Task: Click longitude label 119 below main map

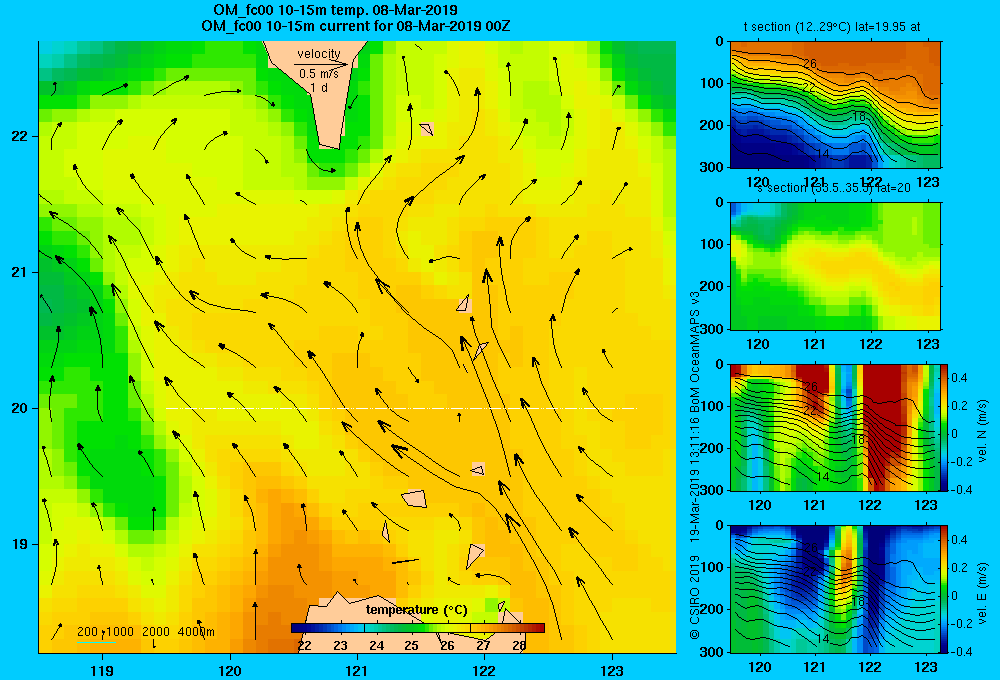Action: tap(102, 670)
